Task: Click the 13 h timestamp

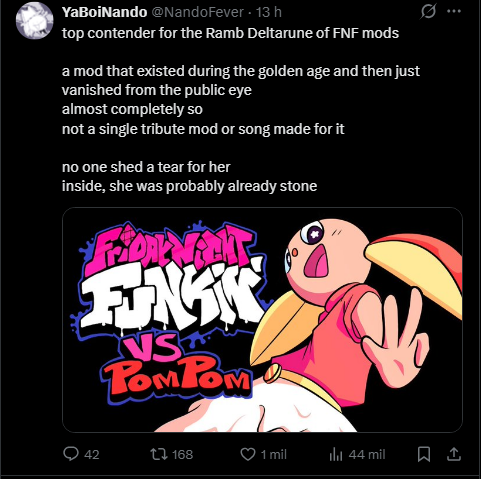Action: click(x=269, y=12)
